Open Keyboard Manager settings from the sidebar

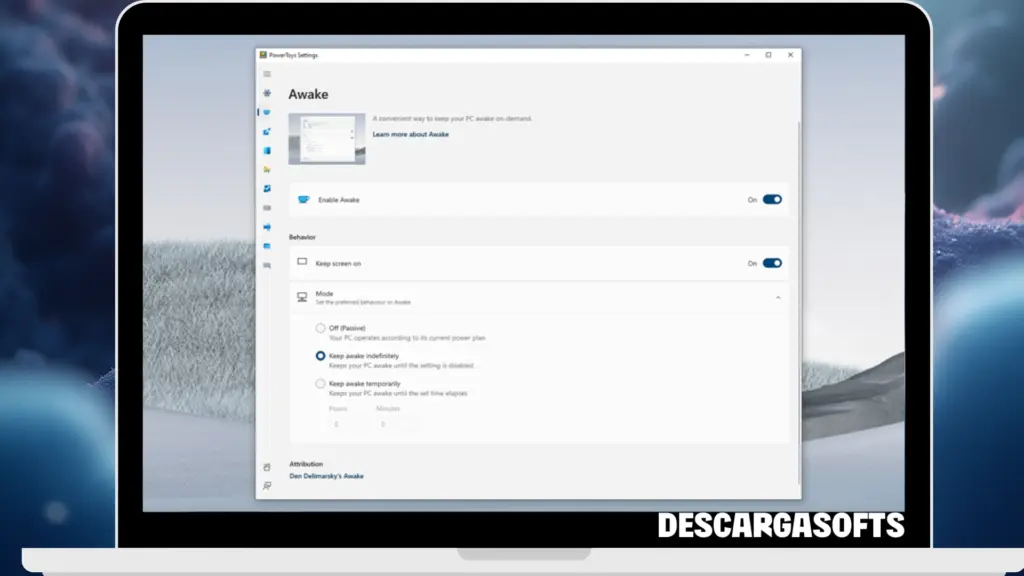pos(266,208)
